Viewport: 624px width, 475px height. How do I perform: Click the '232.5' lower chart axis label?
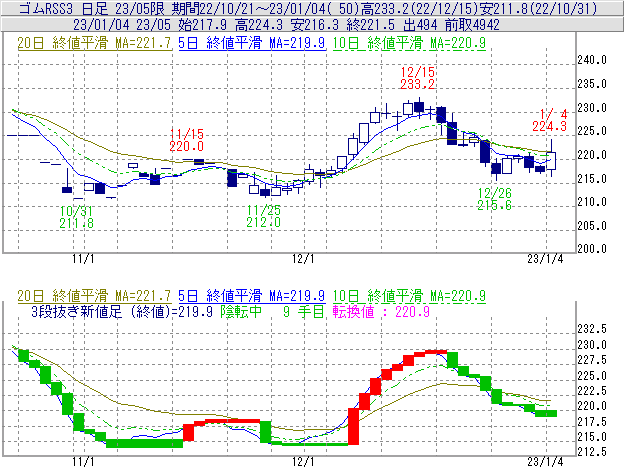pos(592,329)
